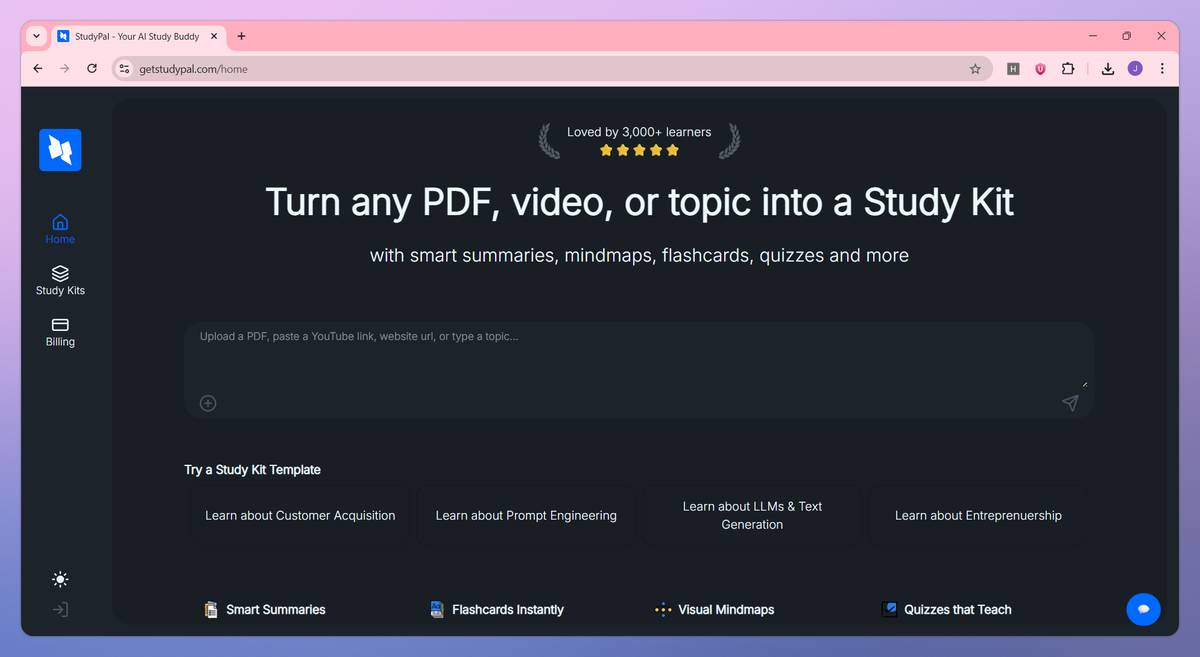Open the tab search dropdown arrow

[x=36, y=36]
